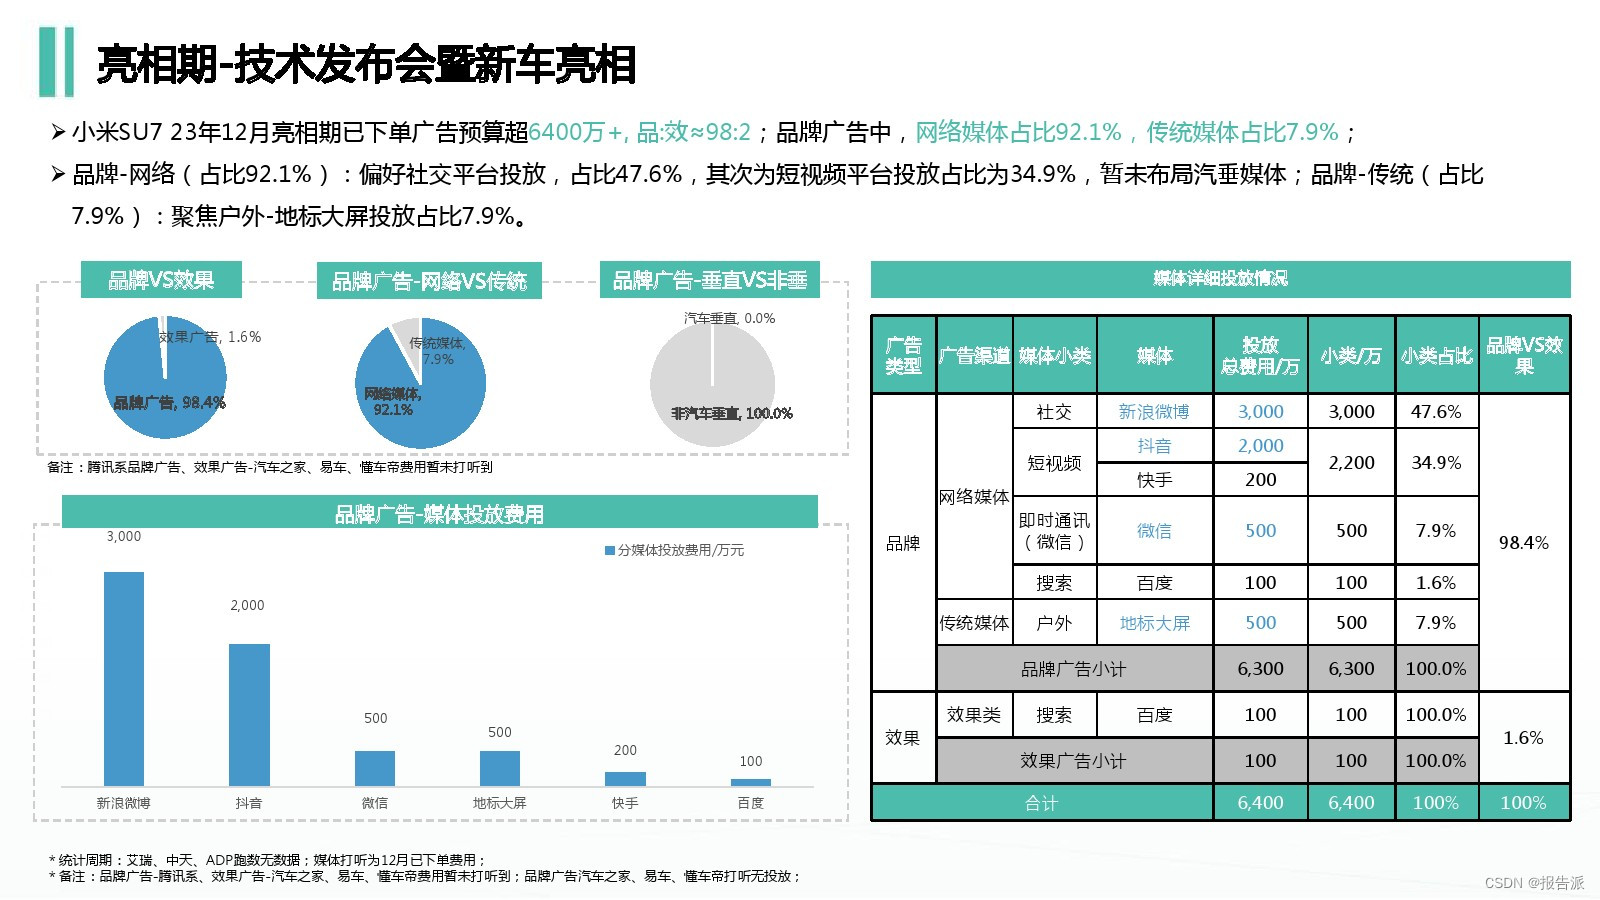
Task: Click the 社交 cell in the table
Action: (x=1055, y=412)
